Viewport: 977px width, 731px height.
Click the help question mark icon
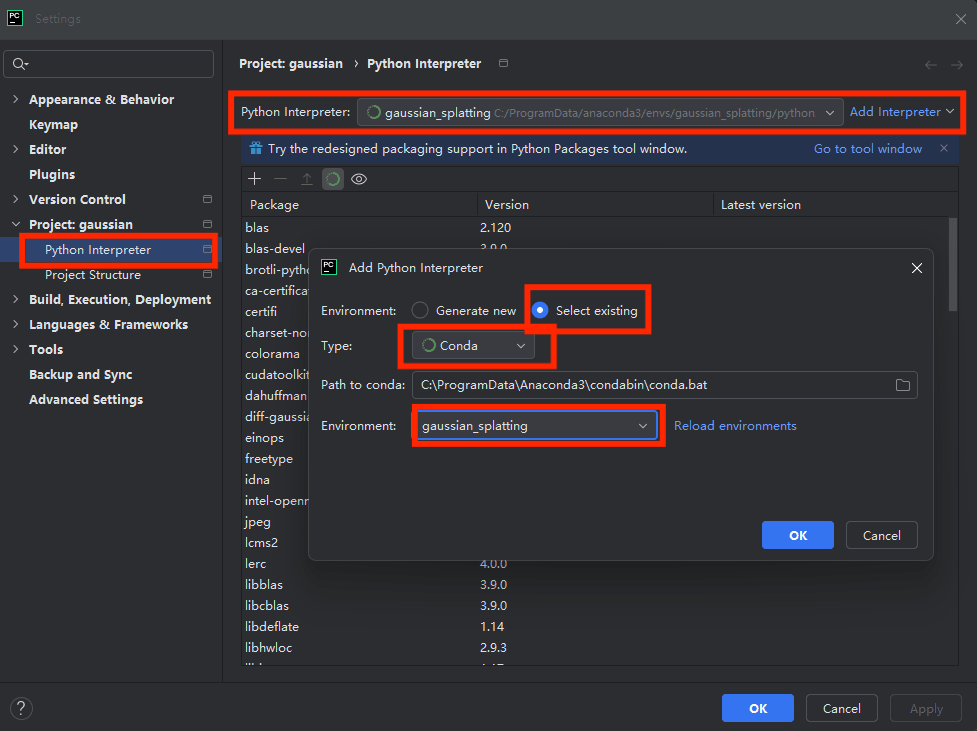(x=21, y=708)
